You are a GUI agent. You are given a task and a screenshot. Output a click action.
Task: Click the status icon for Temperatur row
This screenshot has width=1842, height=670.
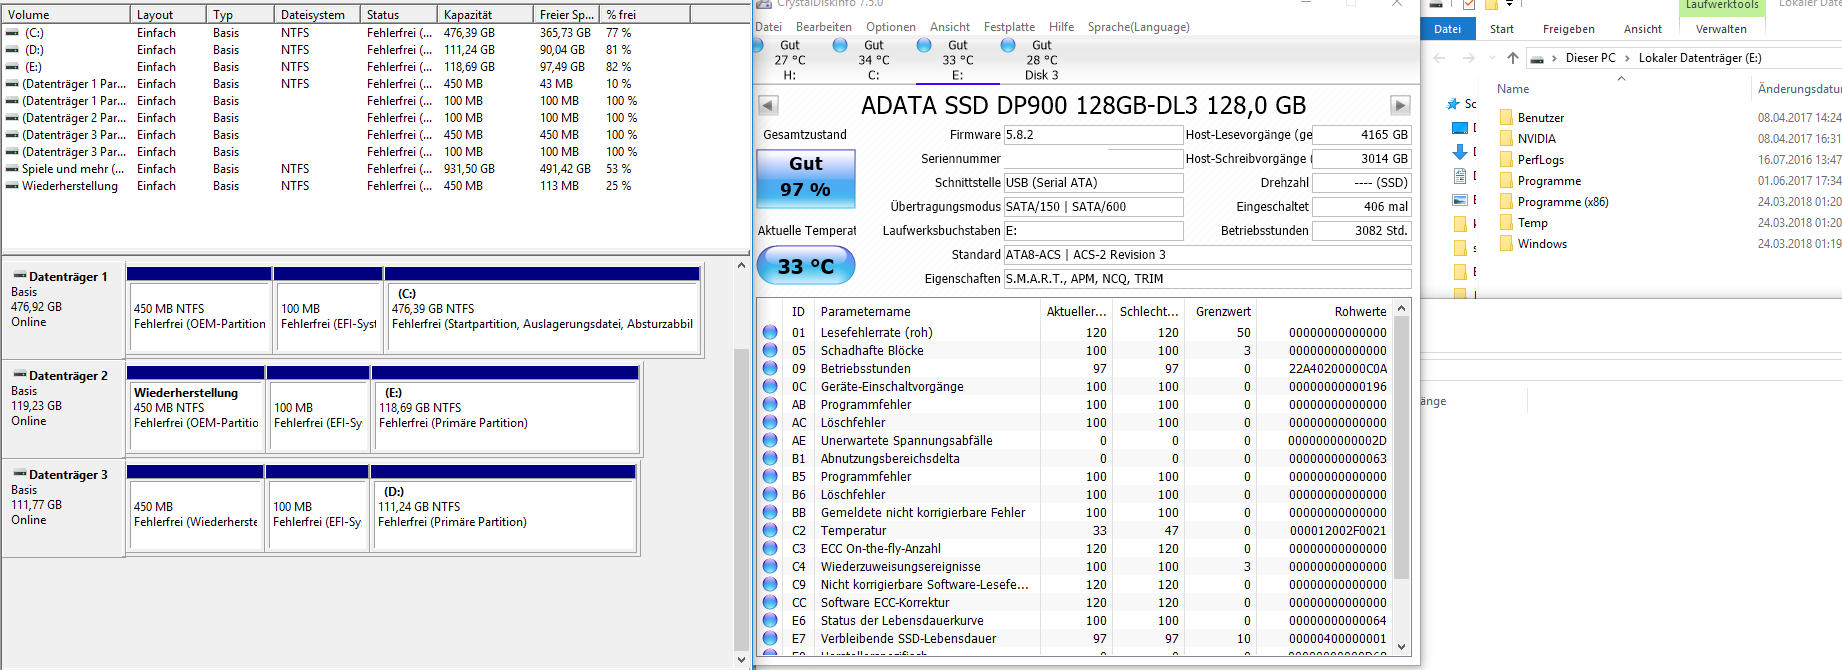click(770, 530)
